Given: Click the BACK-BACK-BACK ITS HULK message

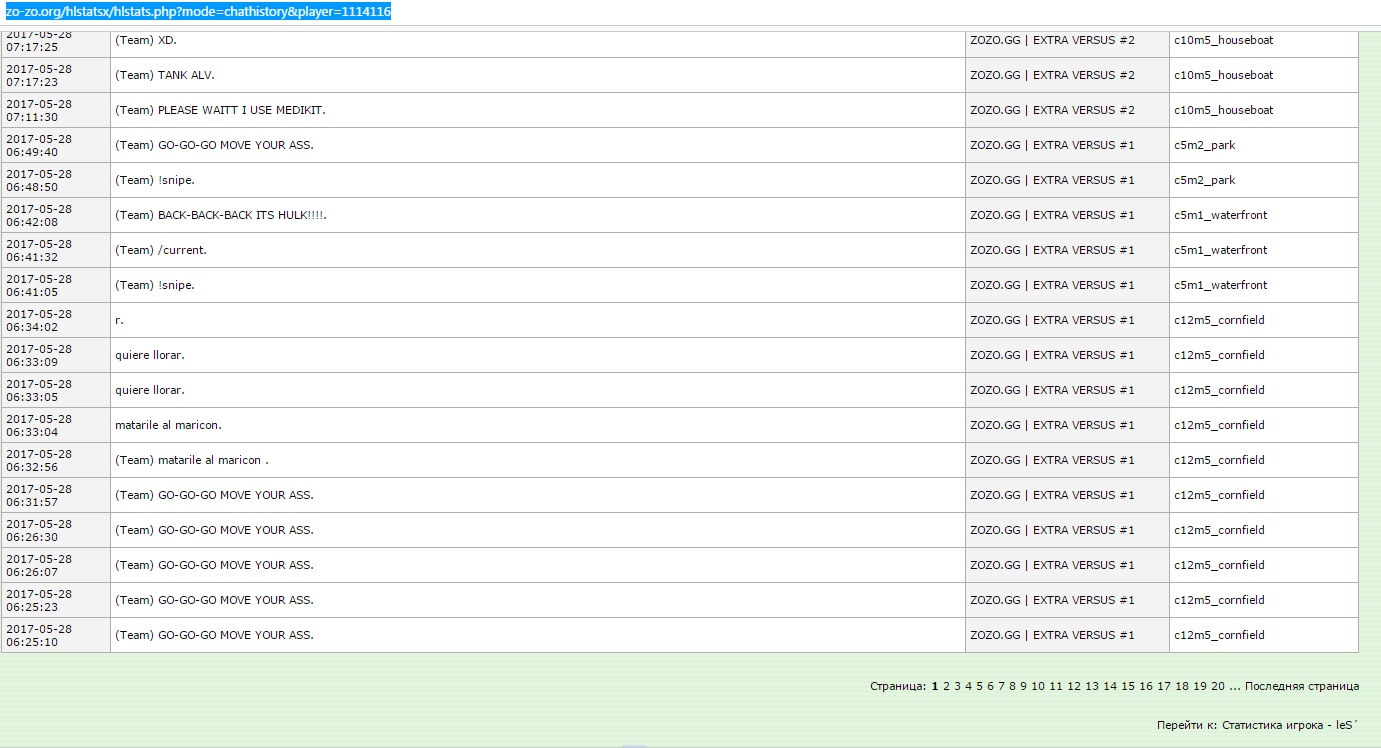Looking at the screenshot, I should (242, 215).
